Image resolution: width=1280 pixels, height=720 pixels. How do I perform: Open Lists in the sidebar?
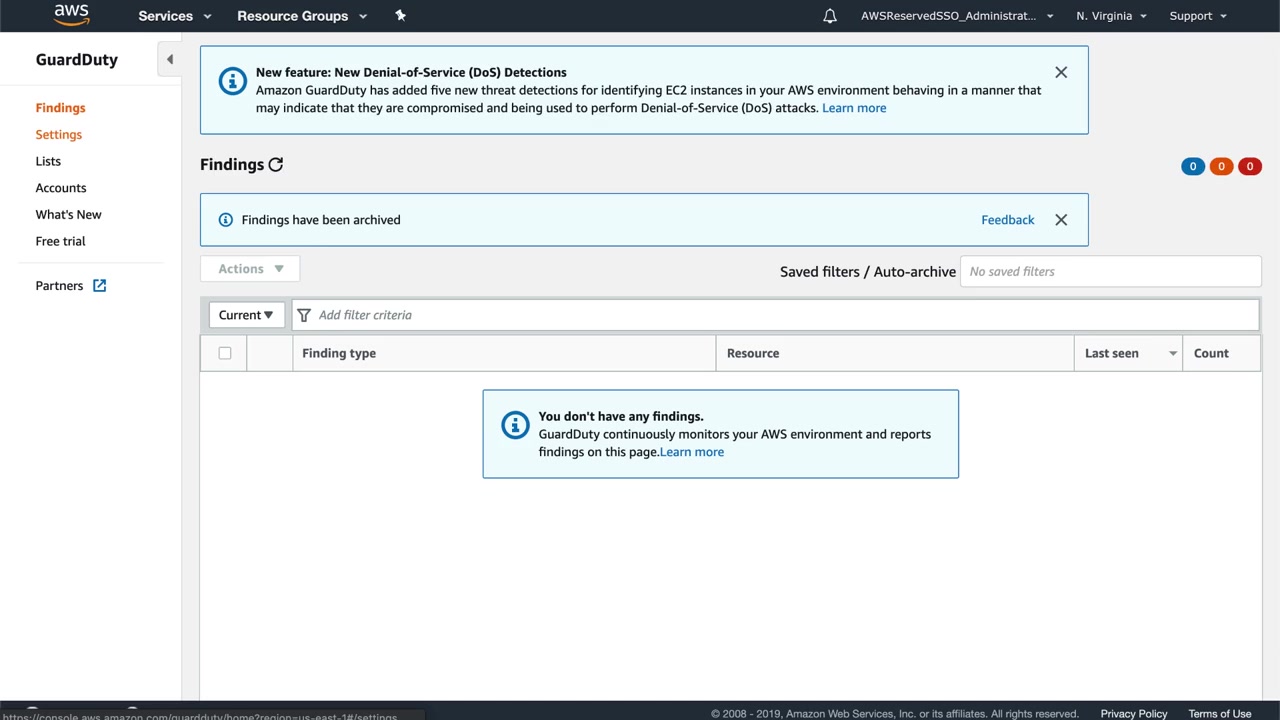48,161
